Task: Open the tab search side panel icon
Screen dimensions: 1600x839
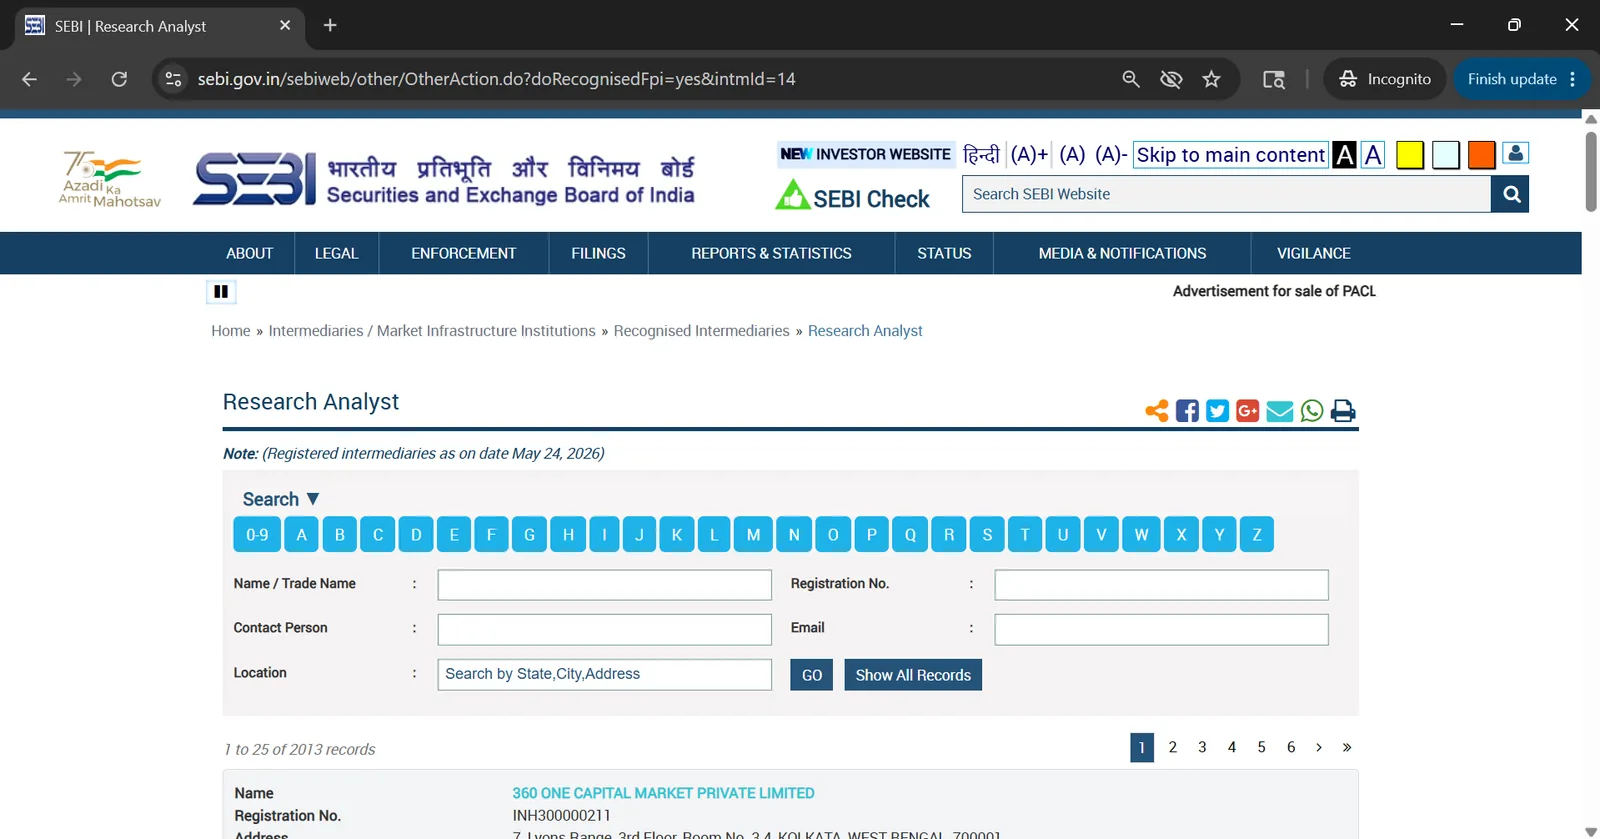Action: (x=1273, y=79)
